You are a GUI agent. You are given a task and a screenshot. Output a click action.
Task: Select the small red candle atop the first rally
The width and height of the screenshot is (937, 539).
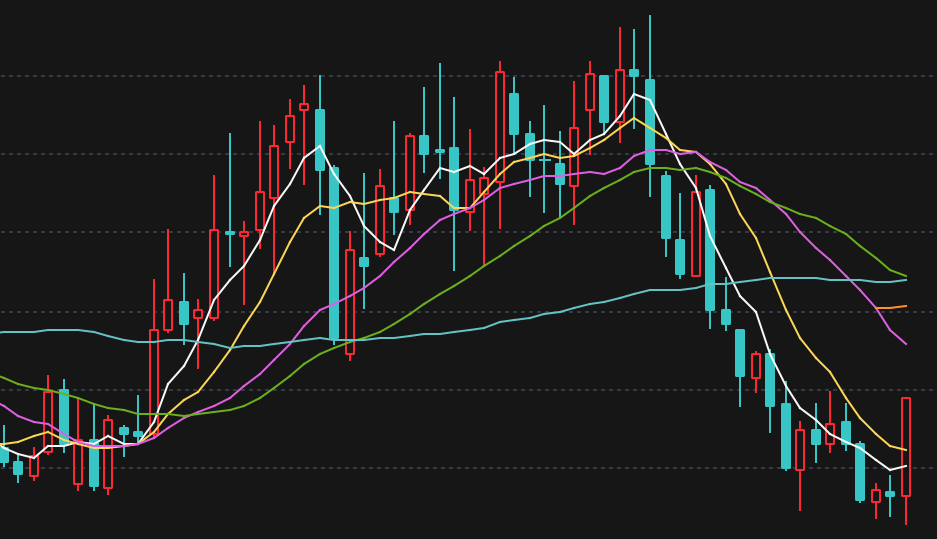(x=304, y=107)
